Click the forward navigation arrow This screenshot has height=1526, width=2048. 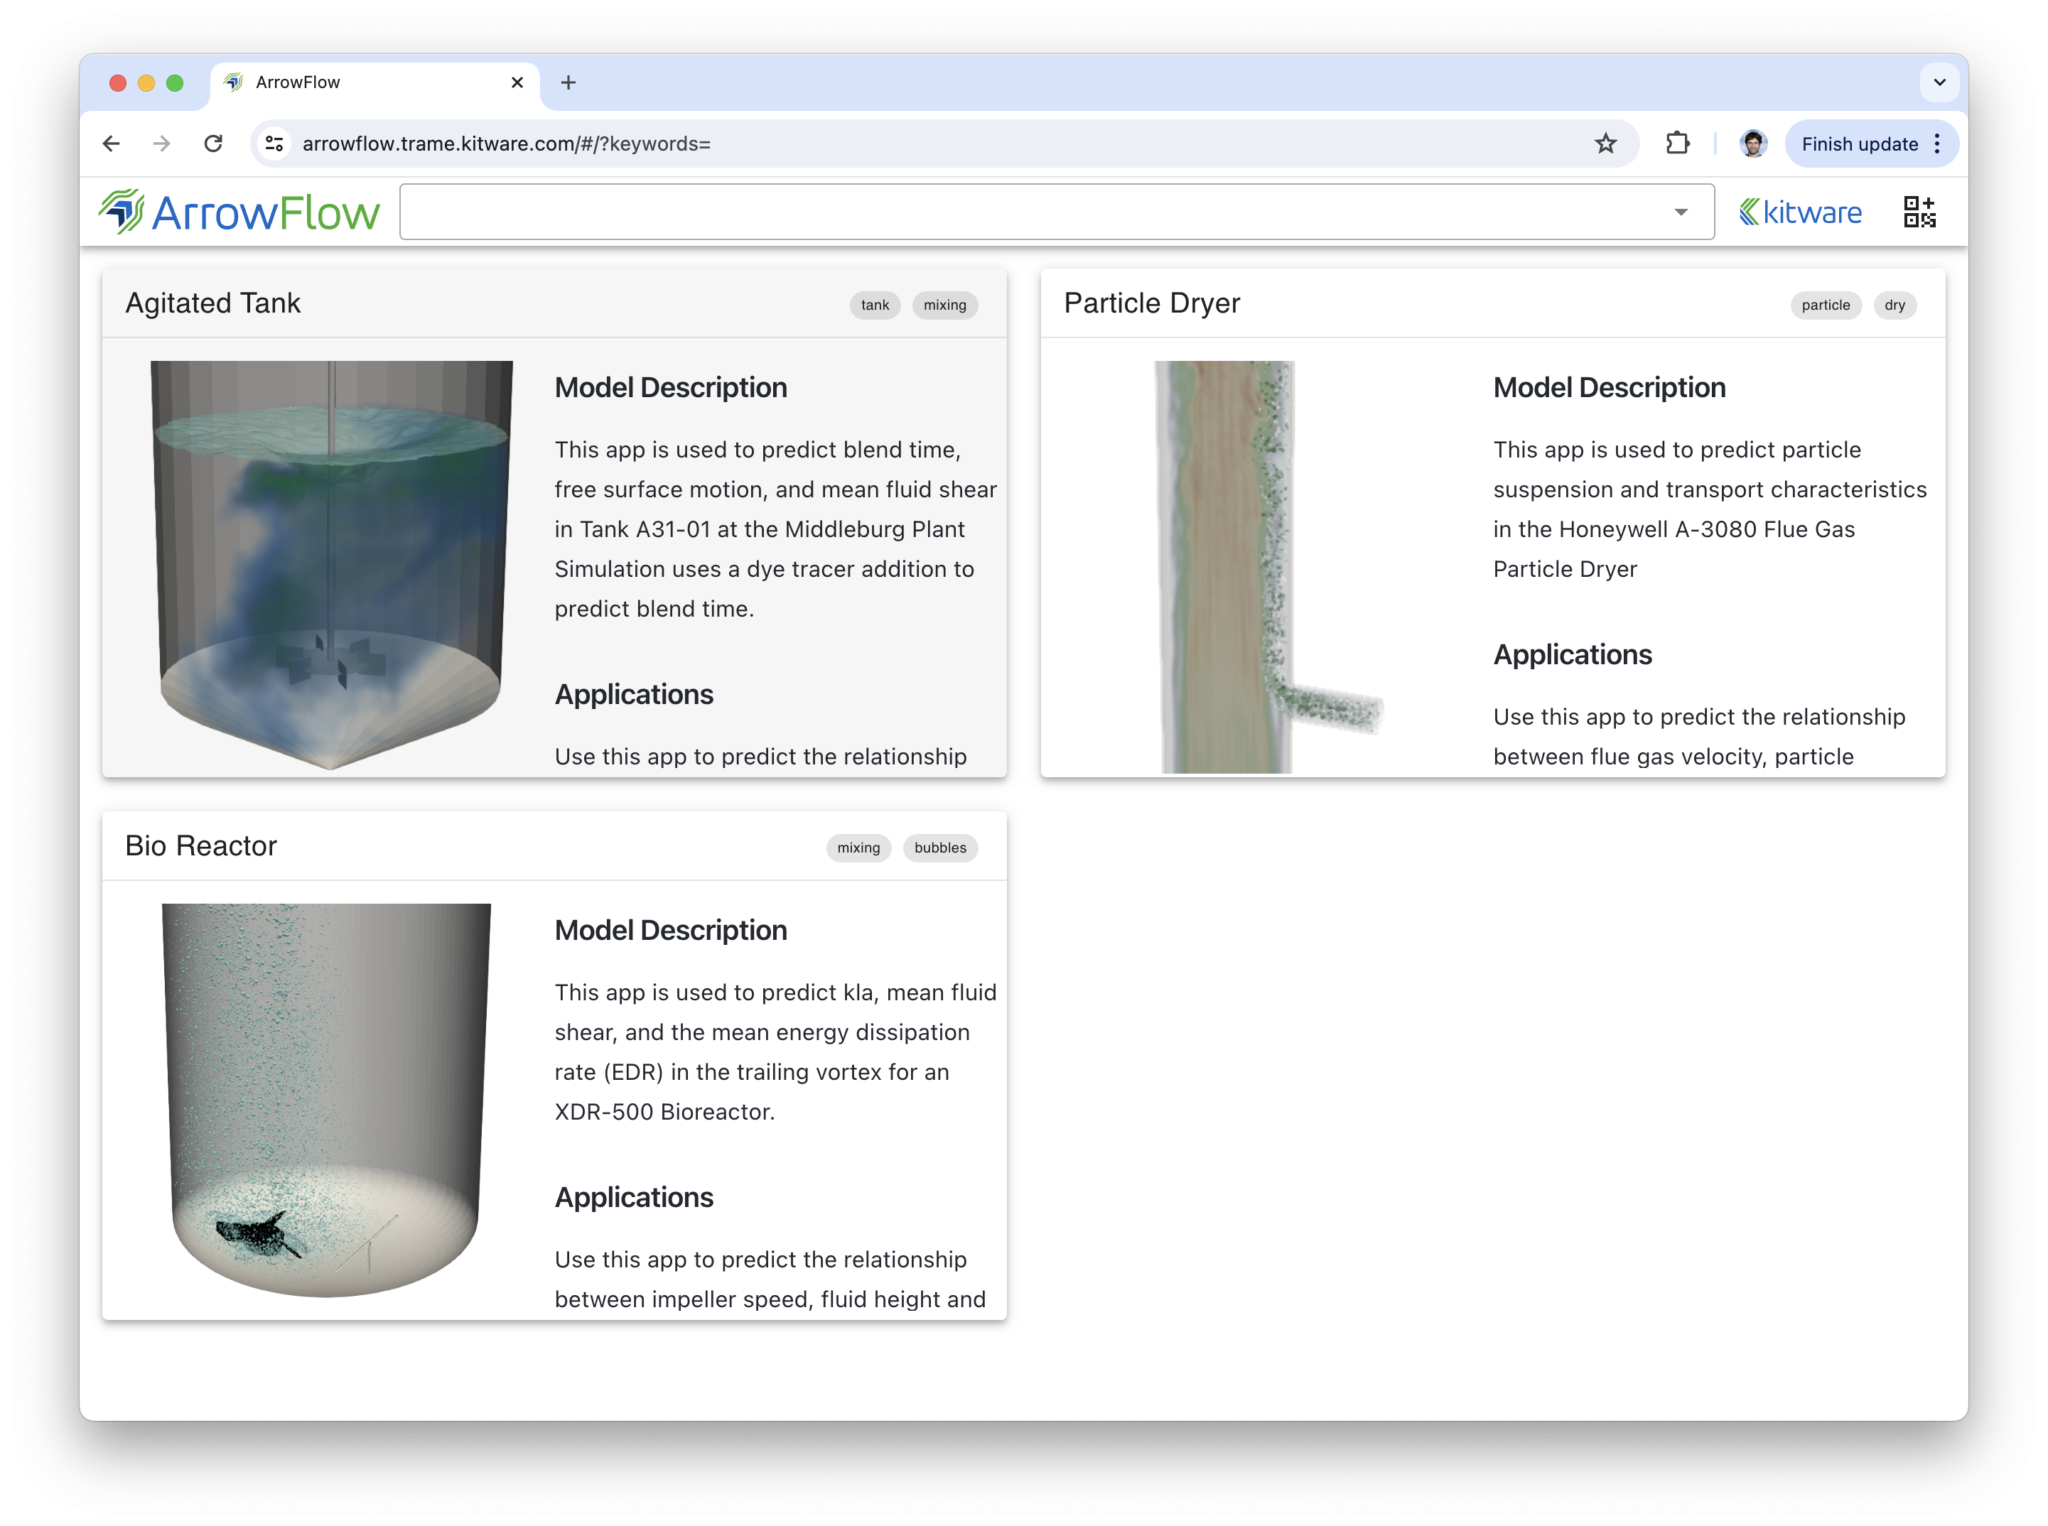click(162, 143)
